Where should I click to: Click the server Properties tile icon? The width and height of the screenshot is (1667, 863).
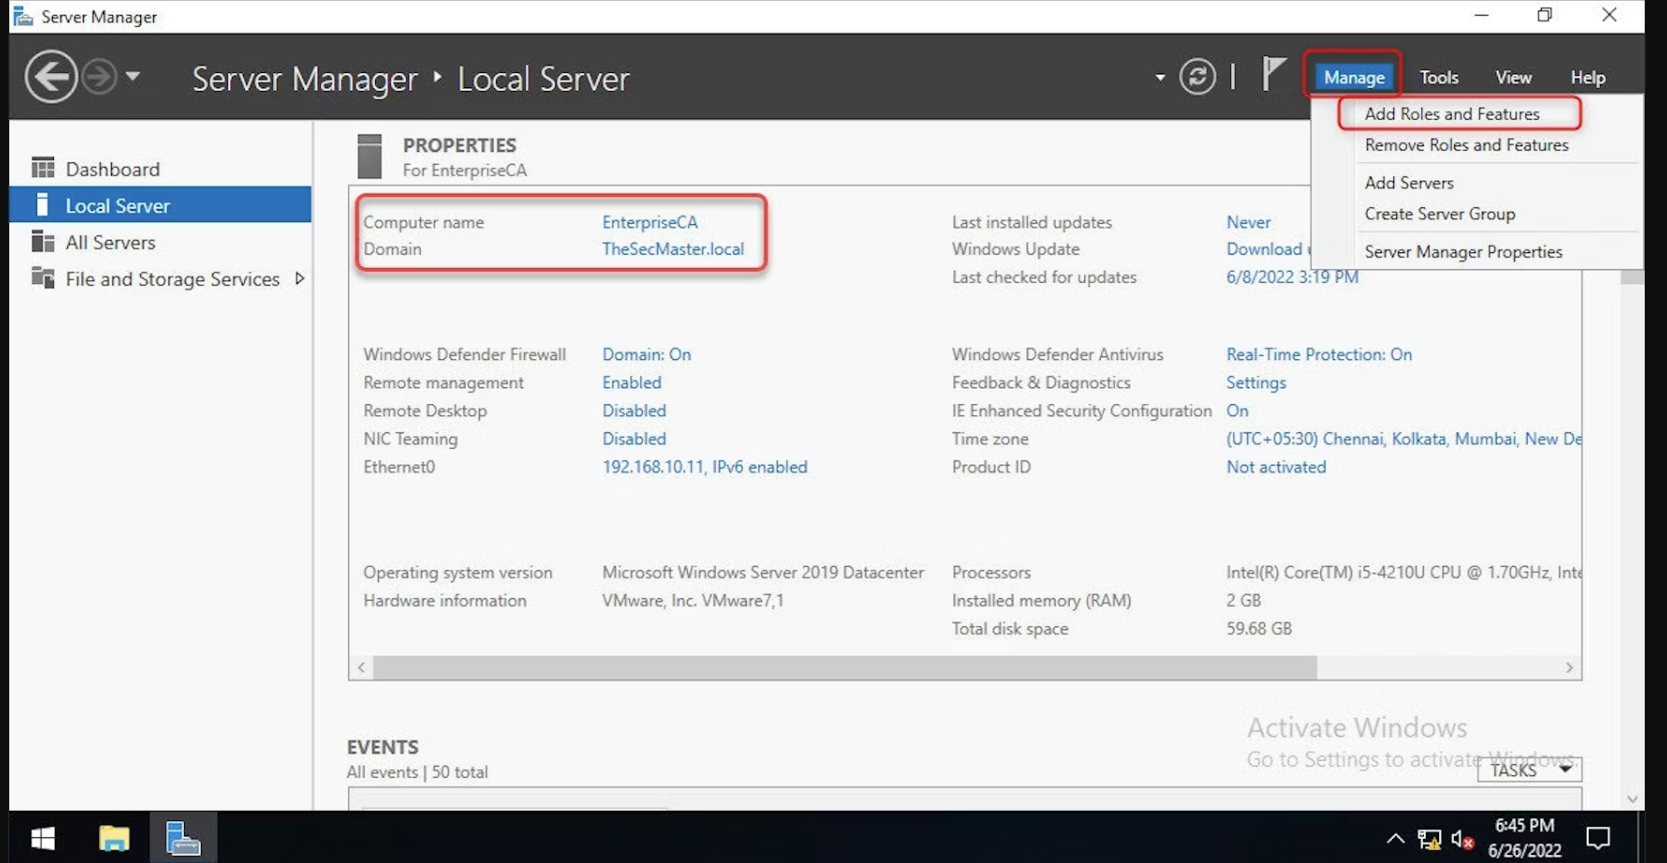[369, 156]
